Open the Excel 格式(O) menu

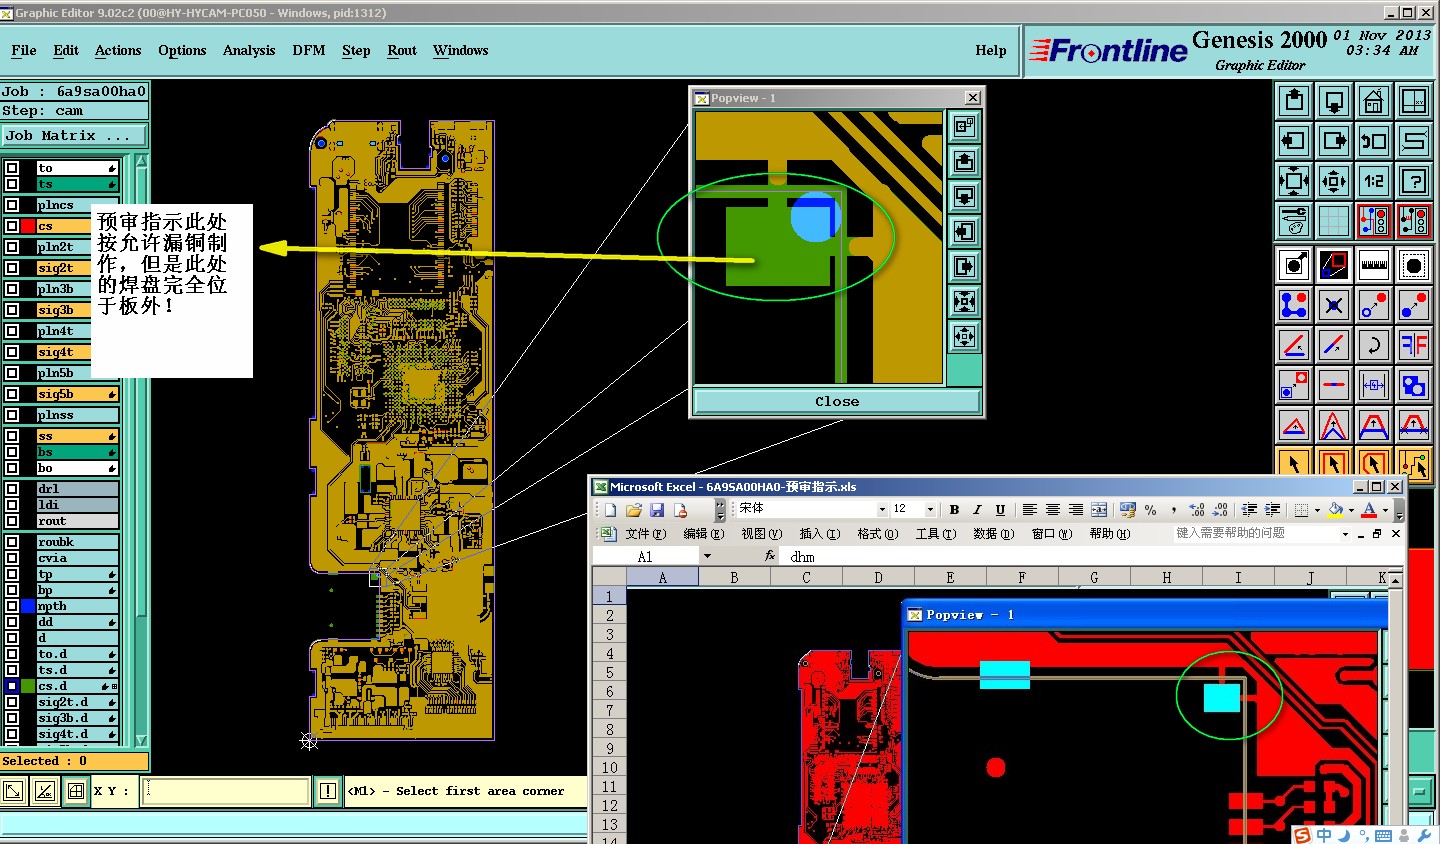[878, 534]
